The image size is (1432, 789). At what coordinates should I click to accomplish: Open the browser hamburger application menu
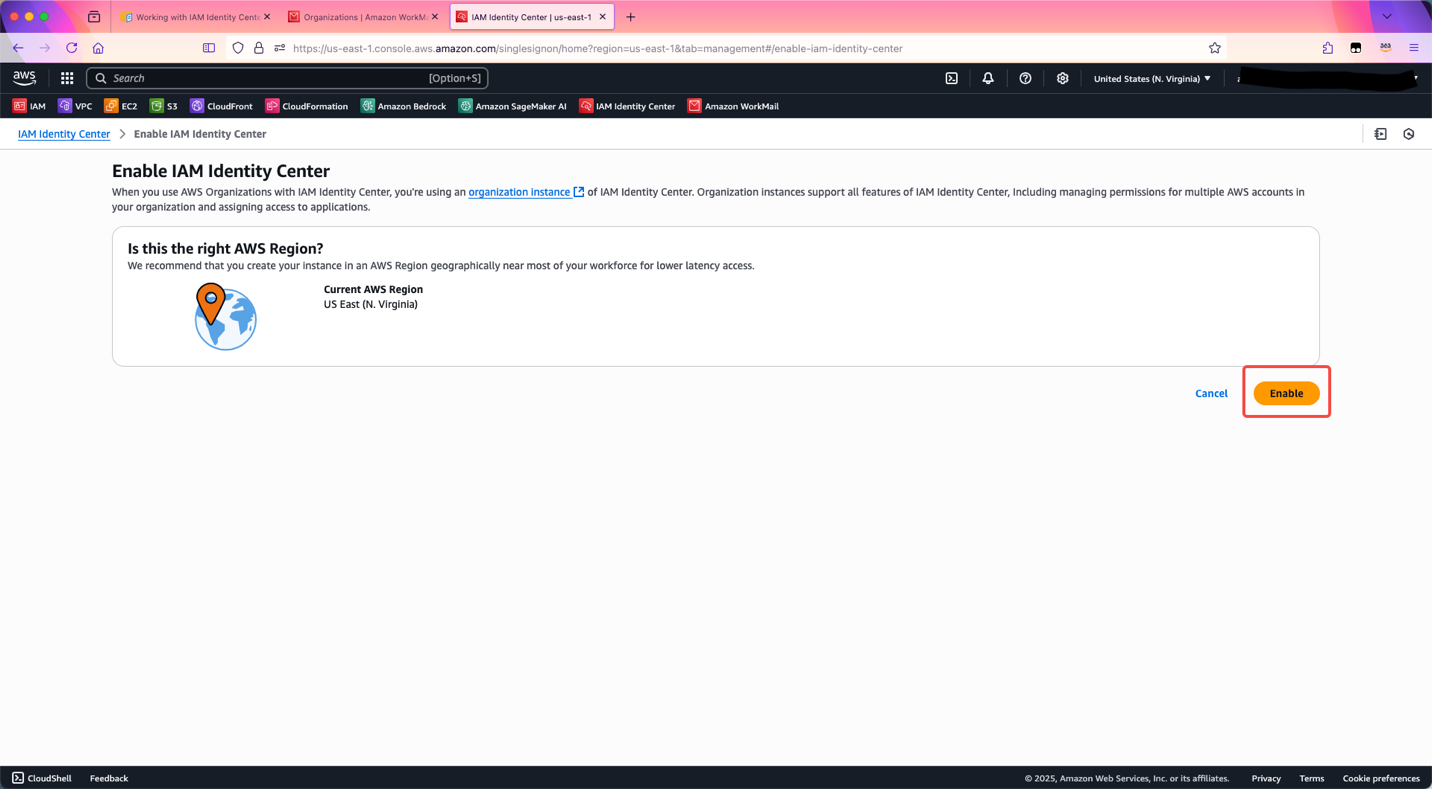1414,48
